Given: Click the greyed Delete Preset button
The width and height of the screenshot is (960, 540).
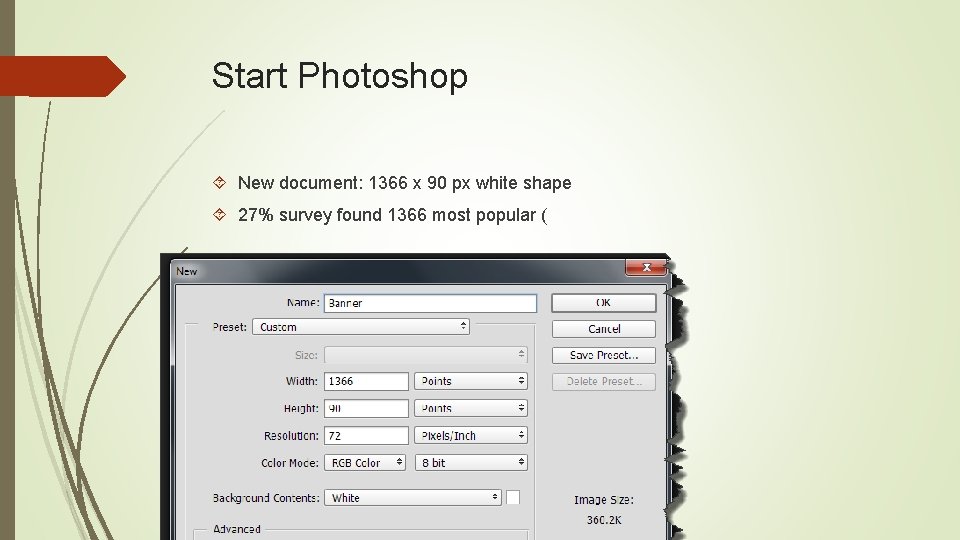Looking at the screenshot, I should (604, 381).
